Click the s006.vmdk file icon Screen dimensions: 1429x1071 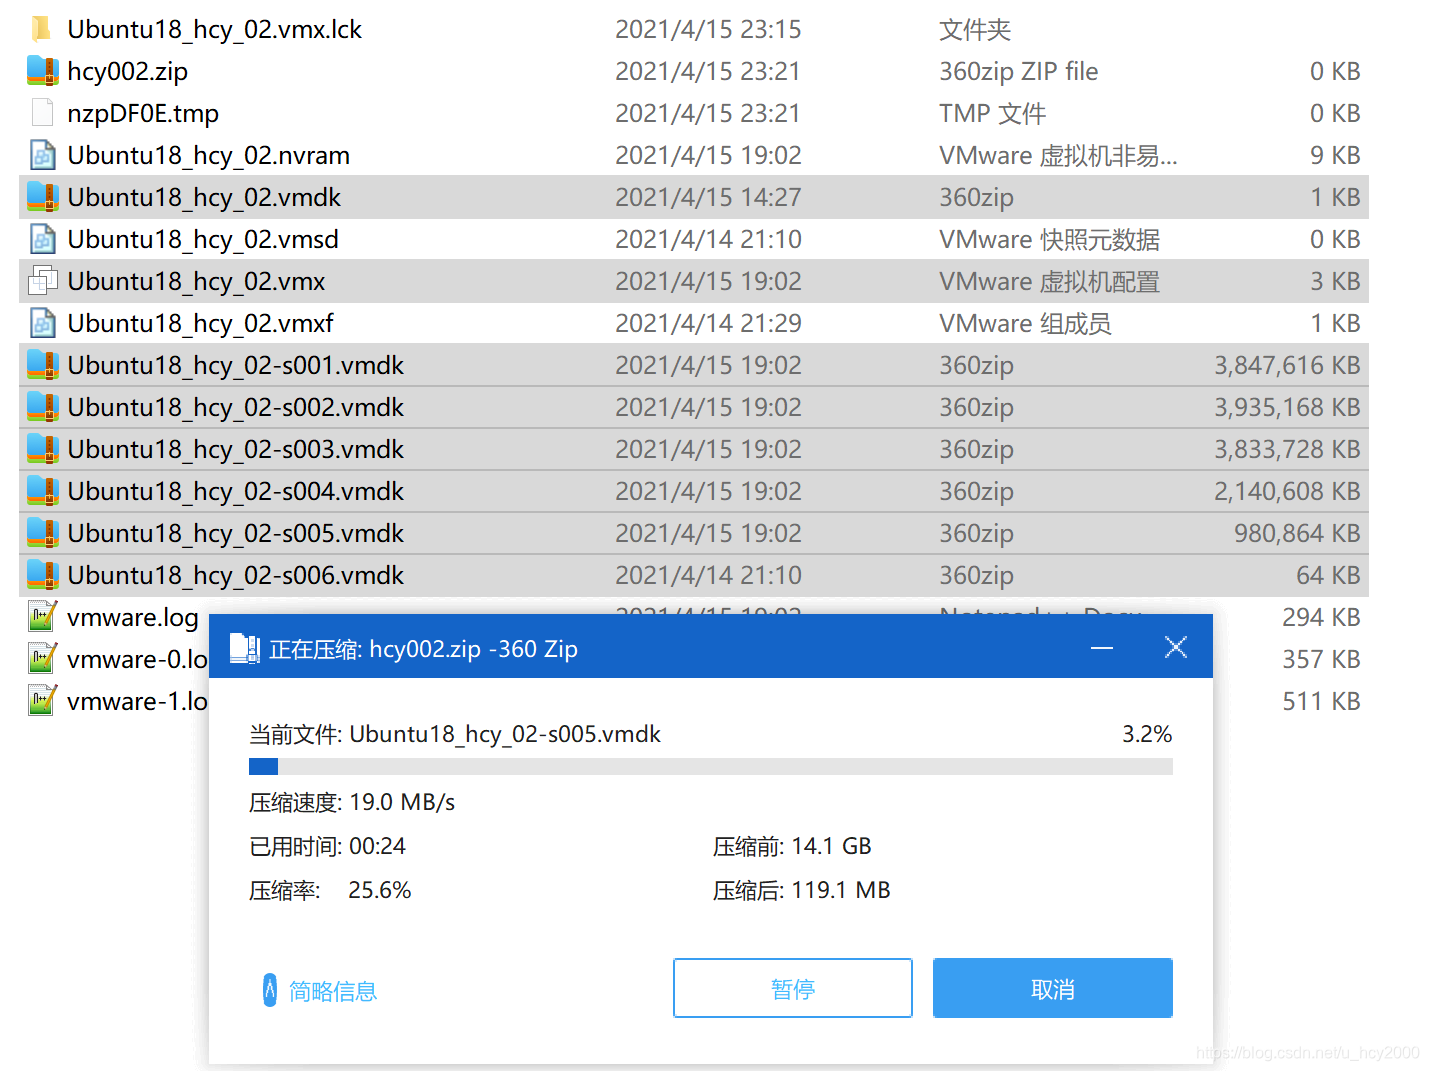(42, 575)
